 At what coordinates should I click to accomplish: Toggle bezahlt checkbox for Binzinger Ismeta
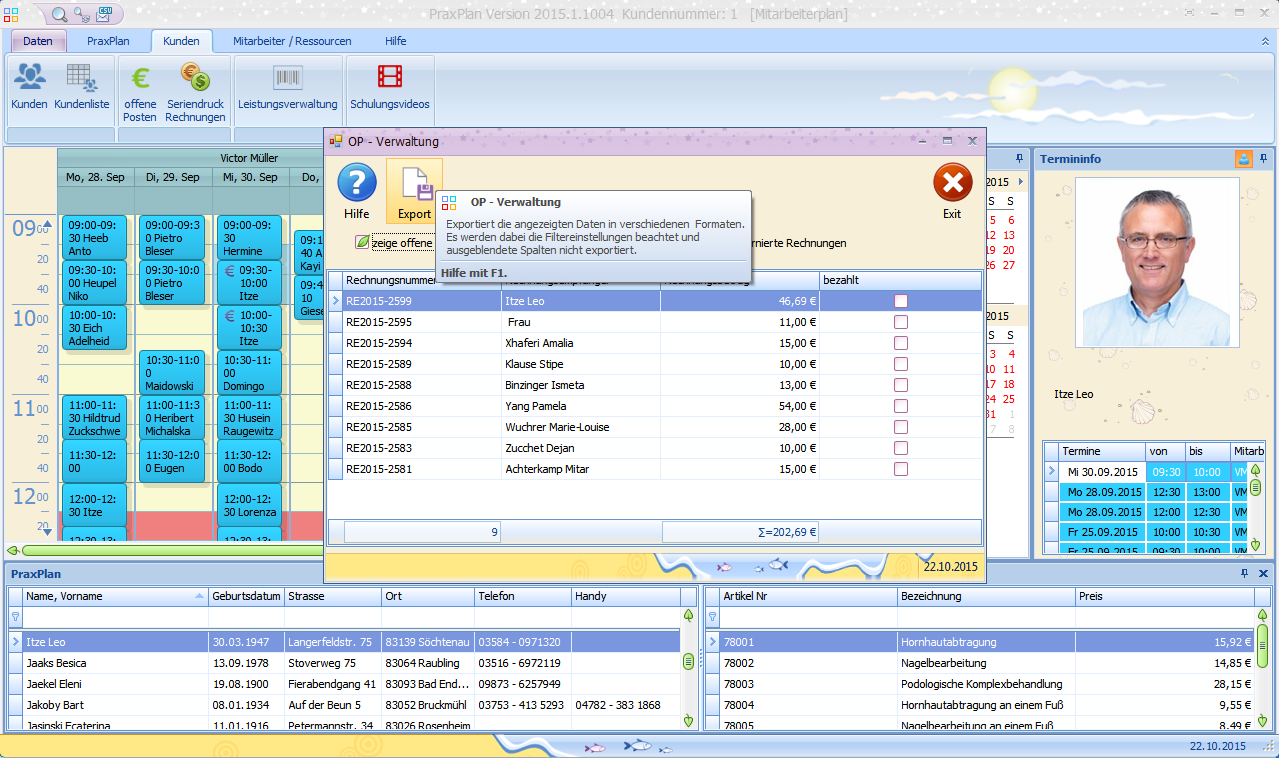click(901, 385)
